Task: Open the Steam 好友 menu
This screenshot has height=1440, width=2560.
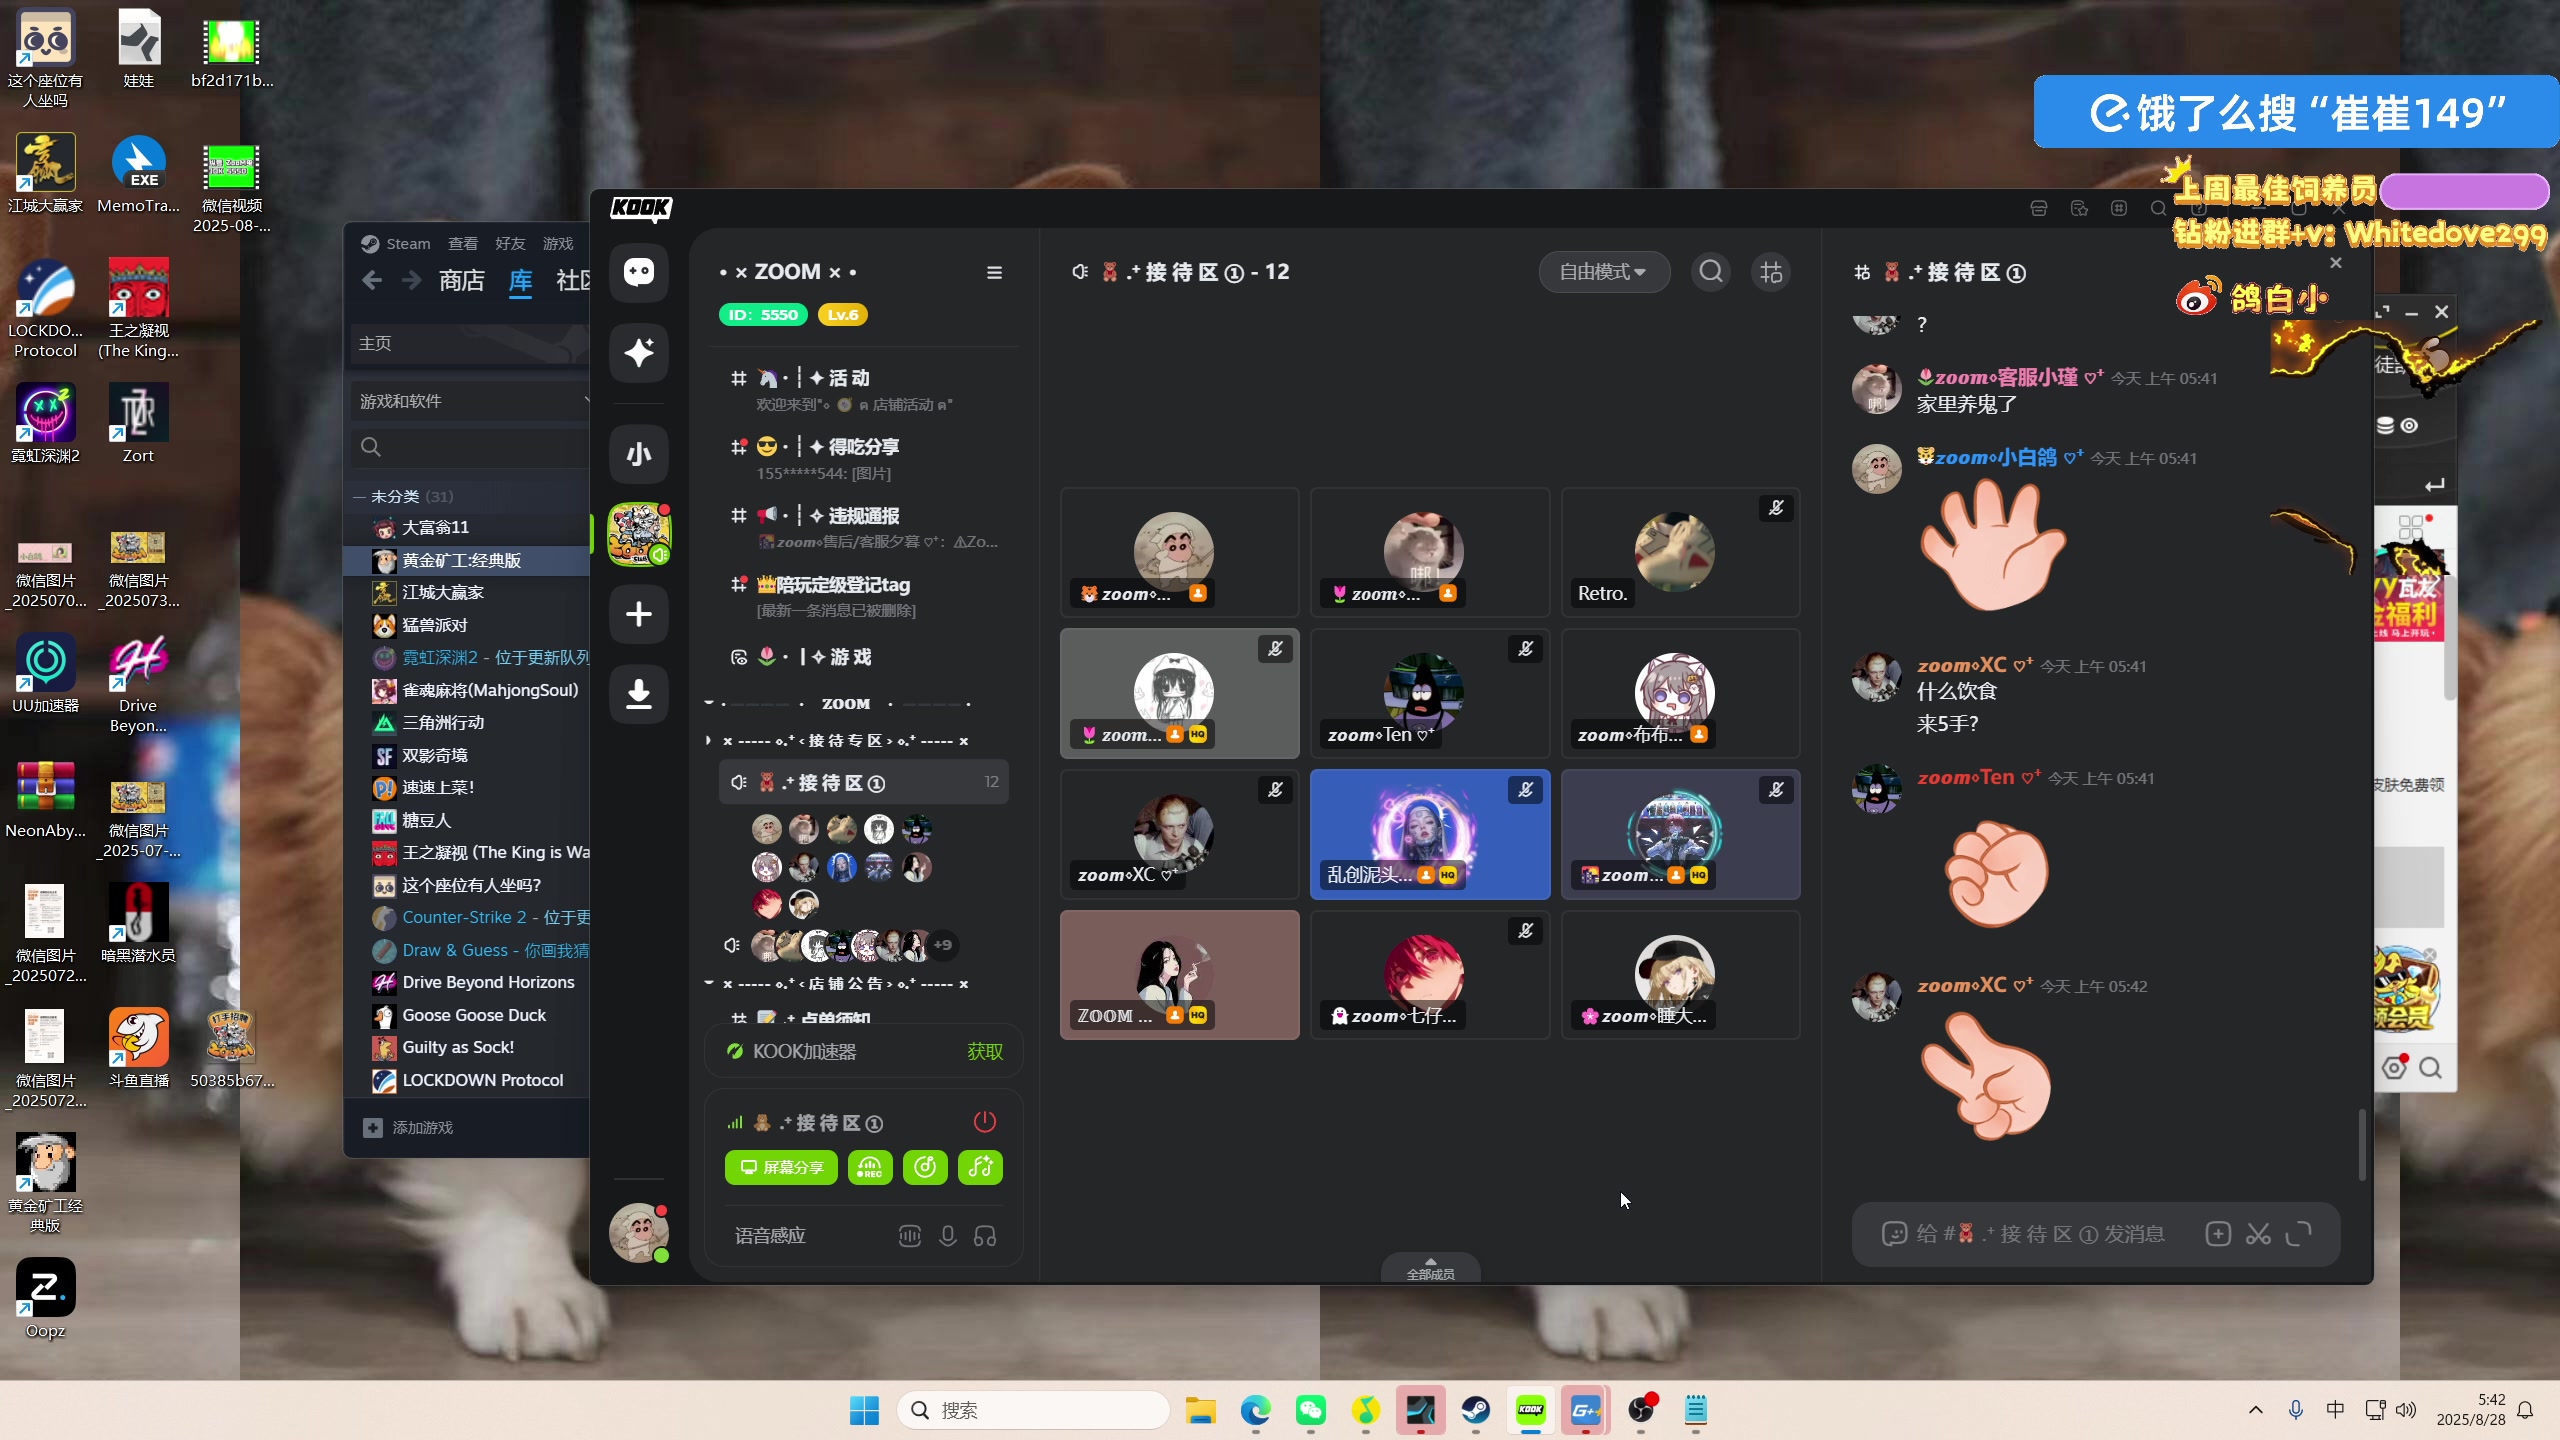Action: pyautogui.click(x=510, y=244)
